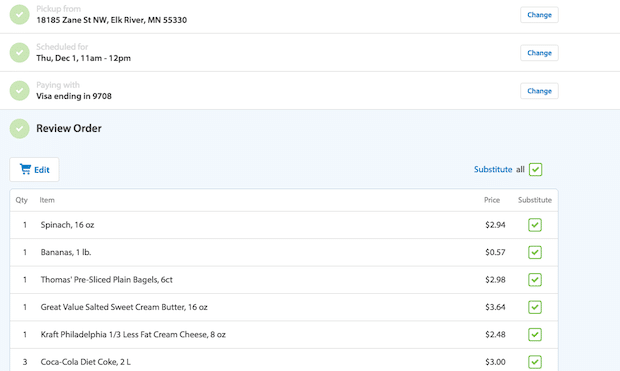This screenshot has width=620, height=371.
Task: Toggle substitute for Coca-Cola Diet Coke
Action: [535, 362]
